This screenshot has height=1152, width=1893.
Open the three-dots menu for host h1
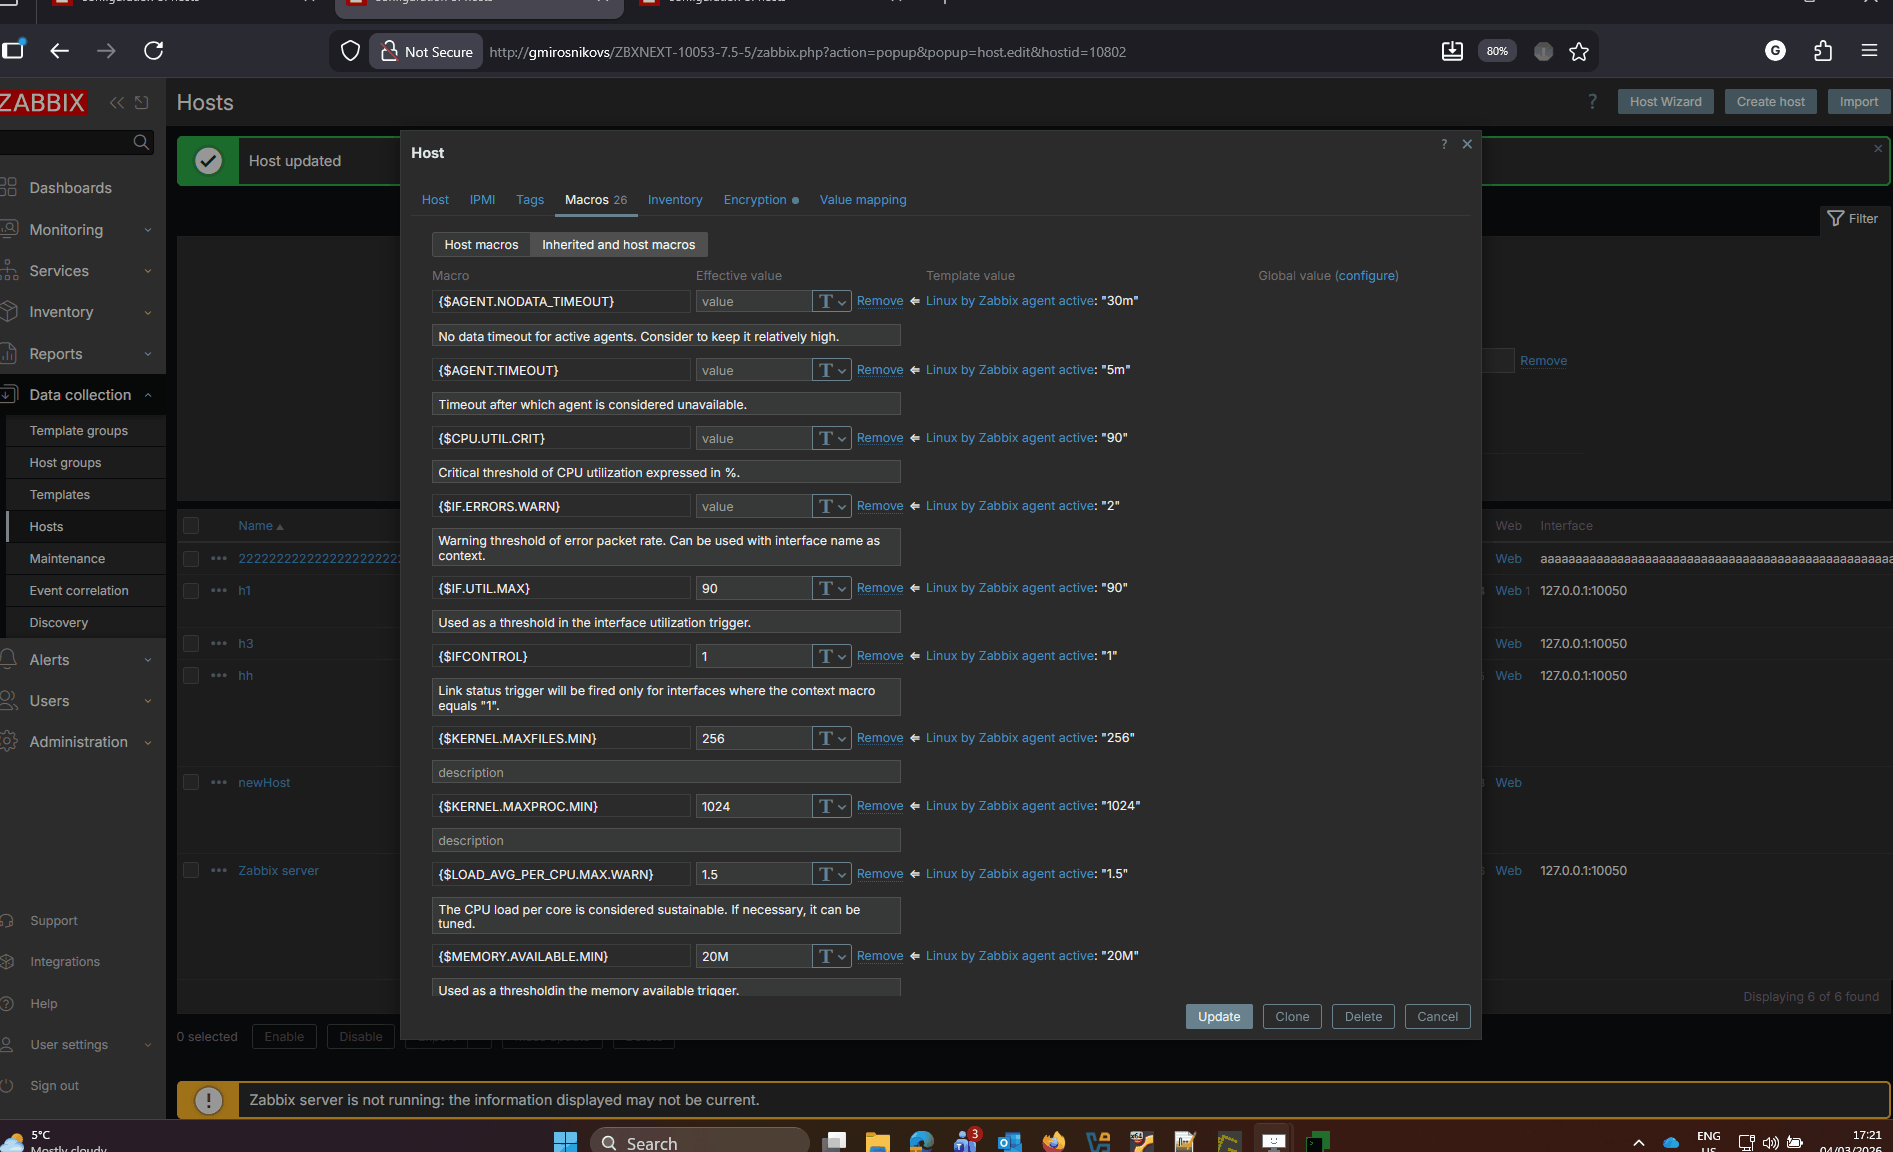coord(219,591)
